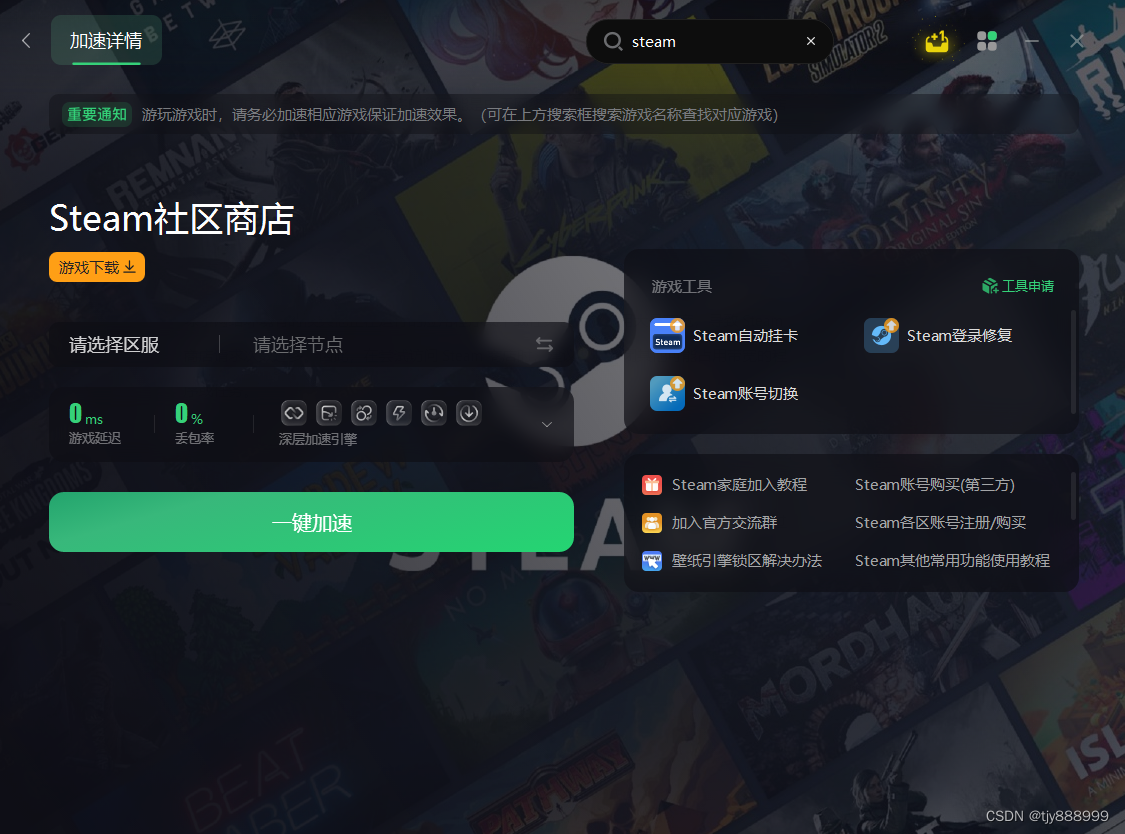Open the Steam自动挂卡 tool icon
The width and height of the screenshot is (1125, 834).
click(667, 335)
